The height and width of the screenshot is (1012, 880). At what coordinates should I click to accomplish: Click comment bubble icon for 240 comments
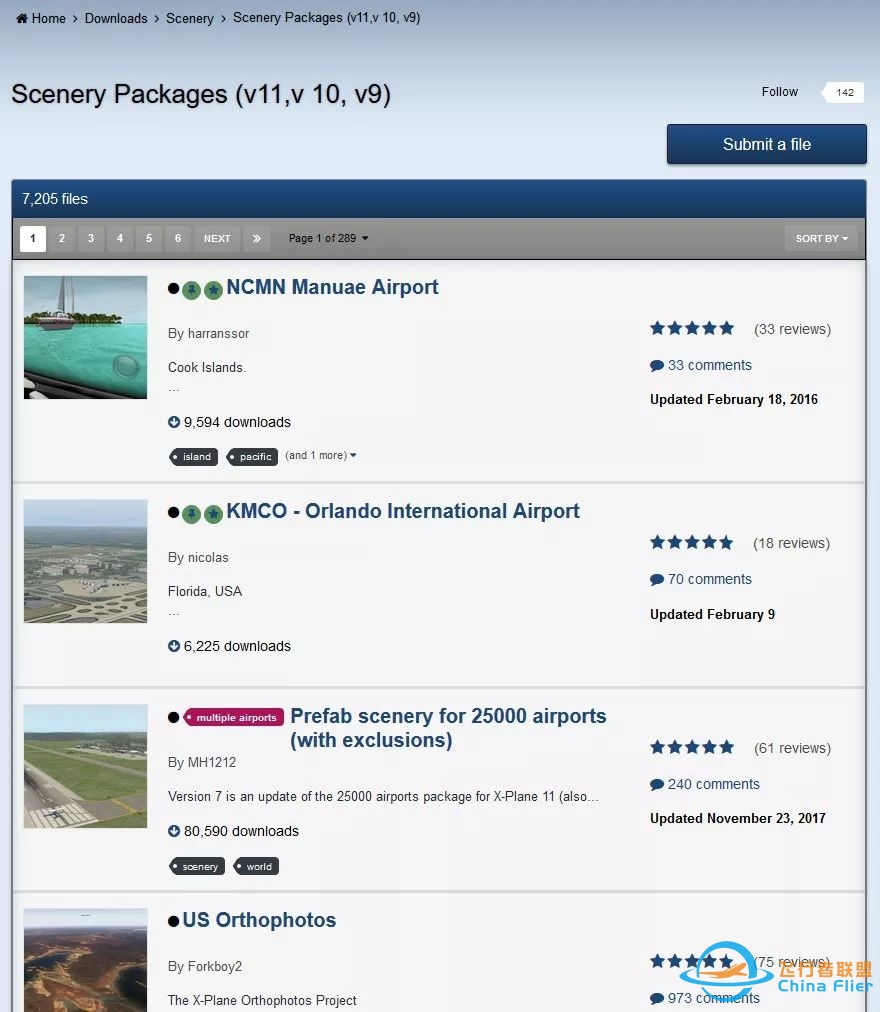click(657, 785)
